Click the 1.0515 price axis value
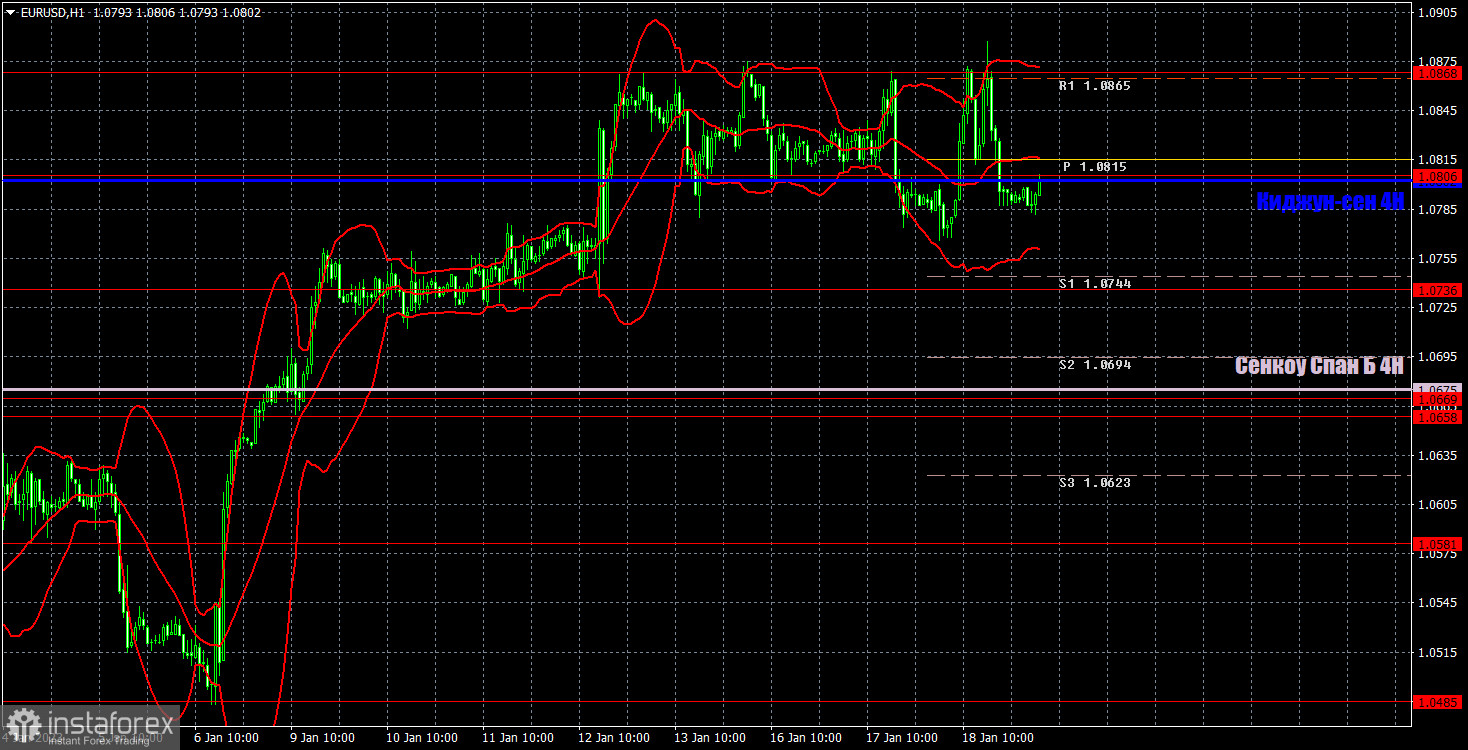The image size is (1468, 750). coord(1438,653)
